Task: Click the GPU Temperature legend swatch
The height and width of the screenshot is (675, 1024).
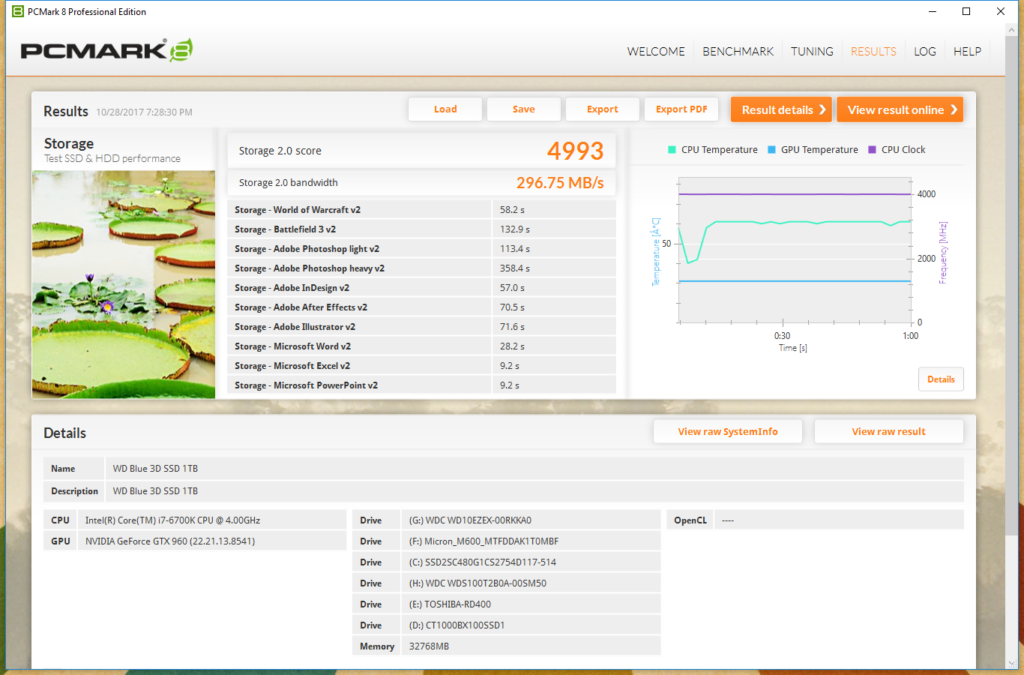Action: (771, 150)
